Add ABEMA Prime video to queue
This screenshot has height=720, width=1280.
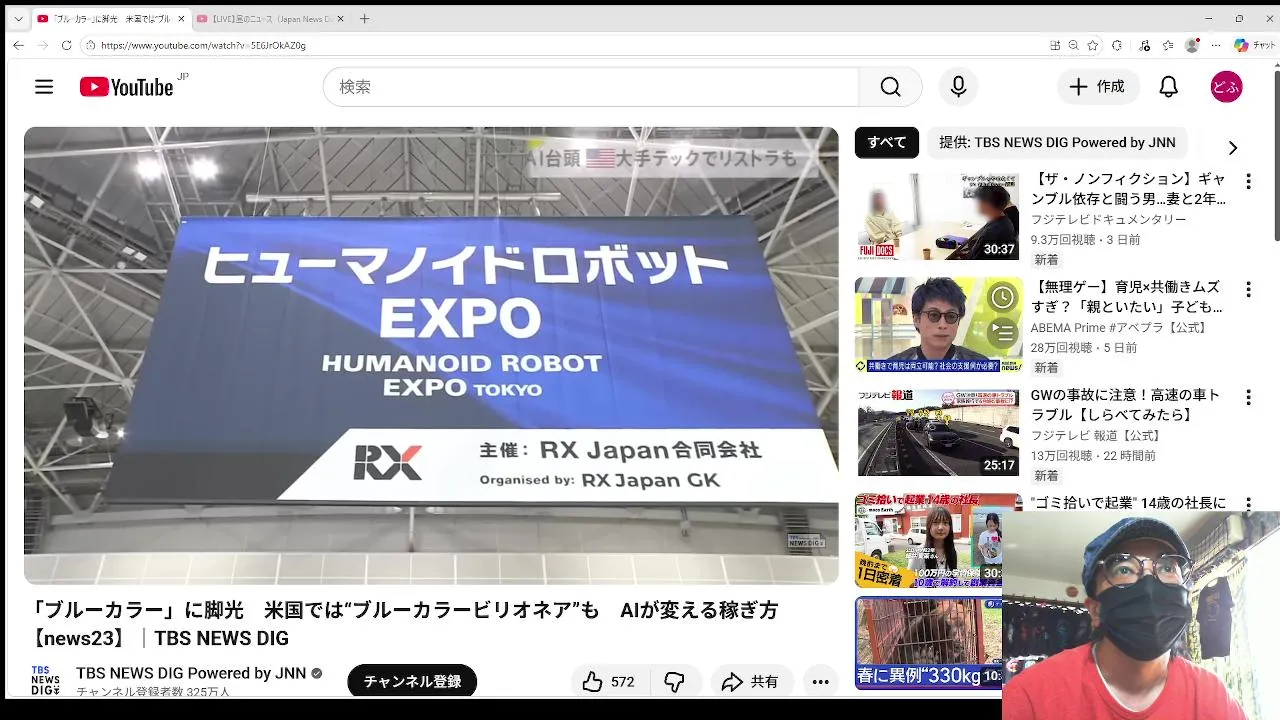point(1003,331)
